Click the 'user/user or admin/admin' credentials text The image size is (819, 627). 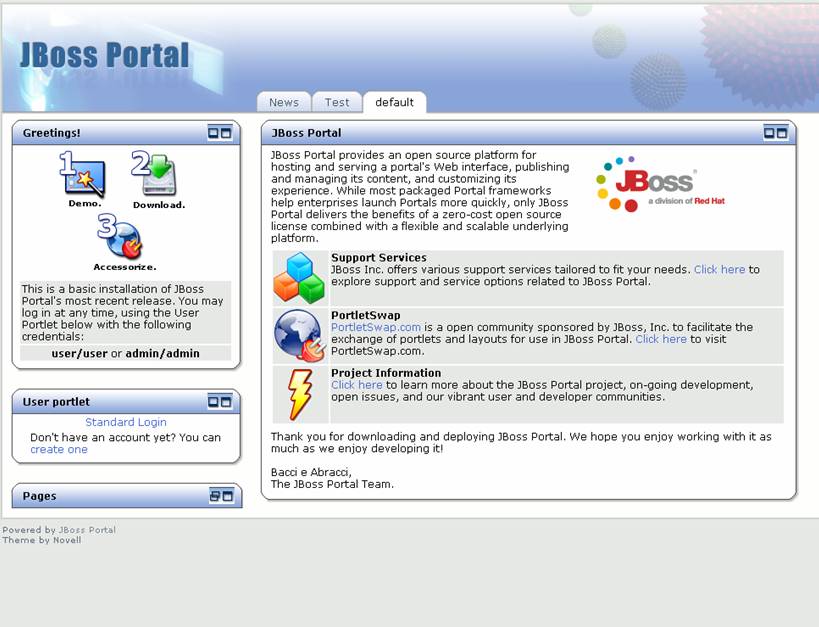(x=125, y=353)
